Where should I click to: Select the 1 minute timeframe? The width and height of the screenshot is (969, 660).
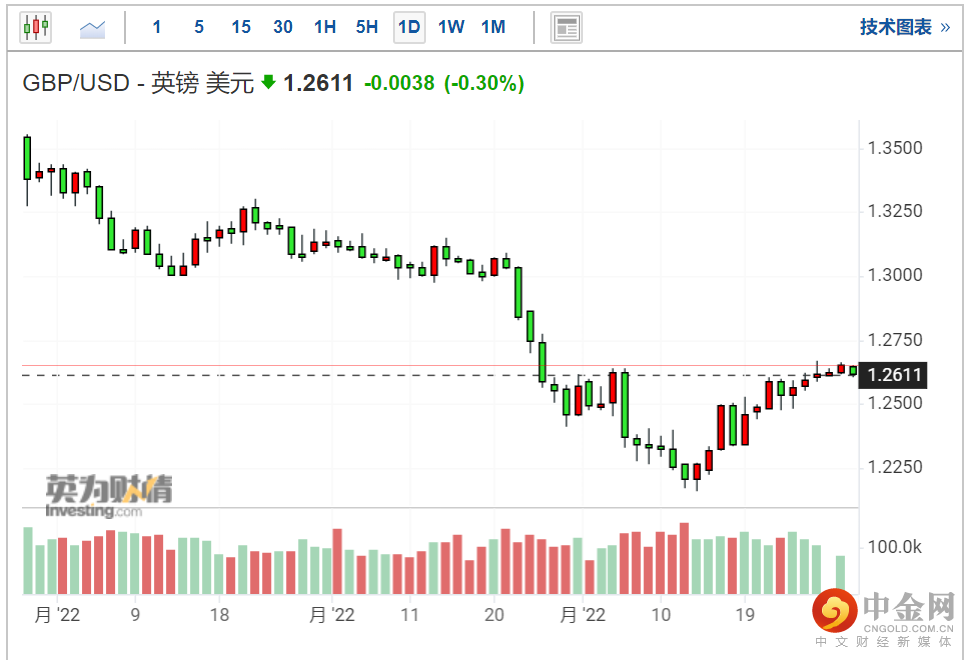(x=157, y=28)
